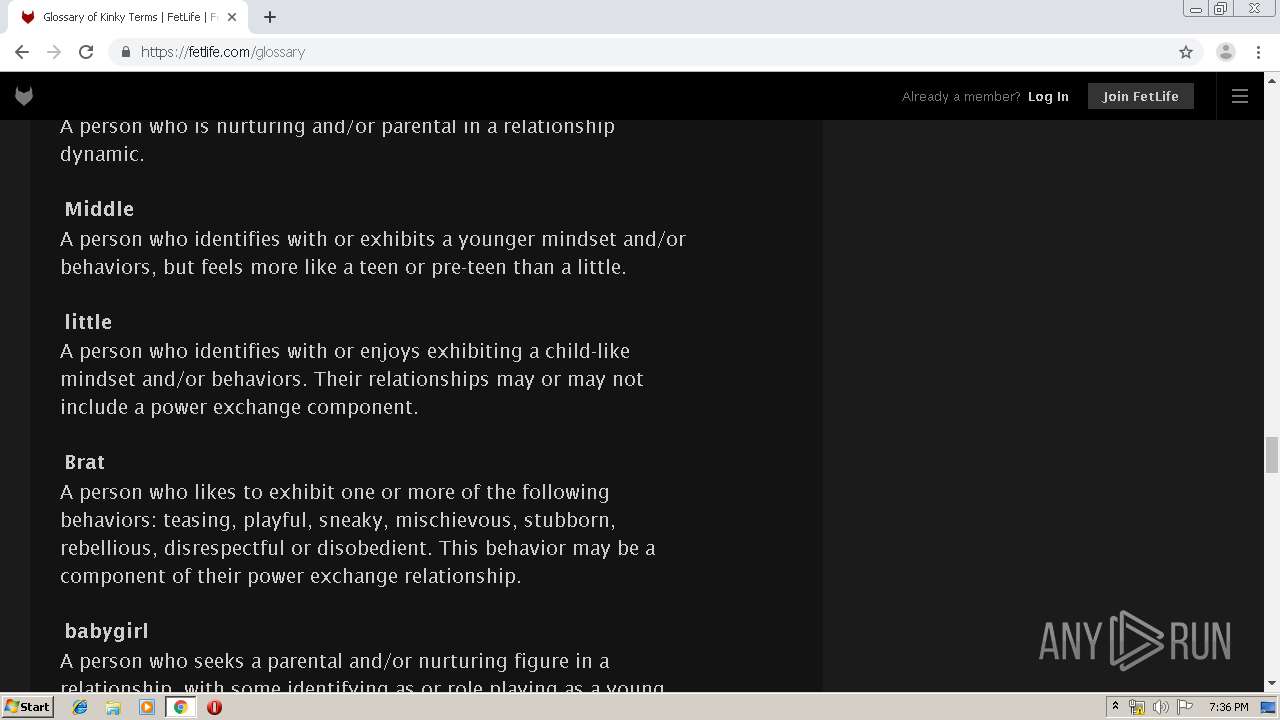Reload the page with the refresh icon
This screenshot has width=1280, height=720.
pos(86,52)
